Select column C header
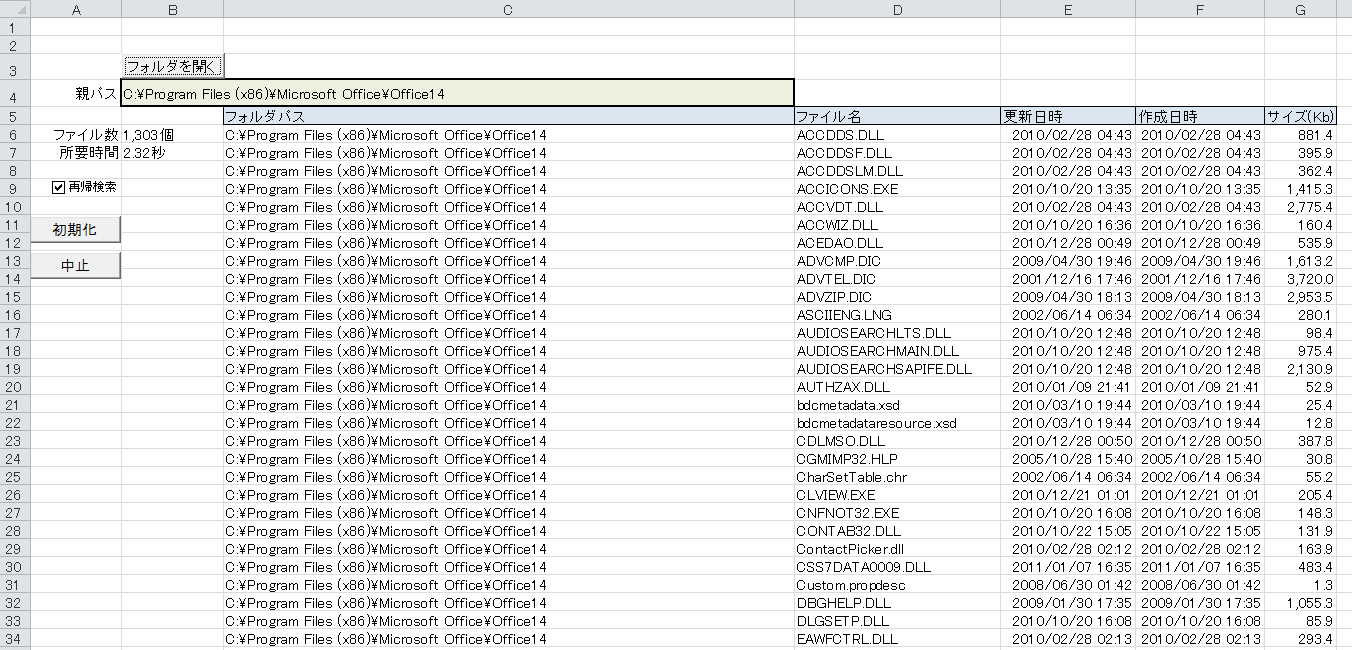Screen dimensions: 1352x650 click(x=509, y=9)
